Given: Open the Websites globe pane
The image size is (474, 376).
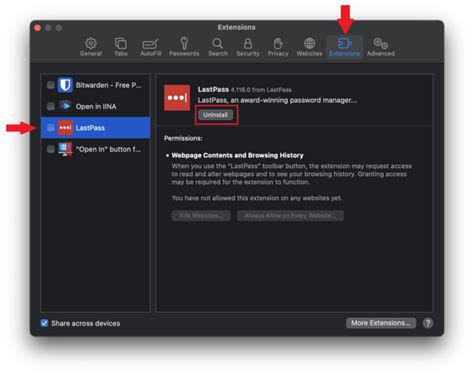Looking at the screenshot, I should click(x=309, y=47).
